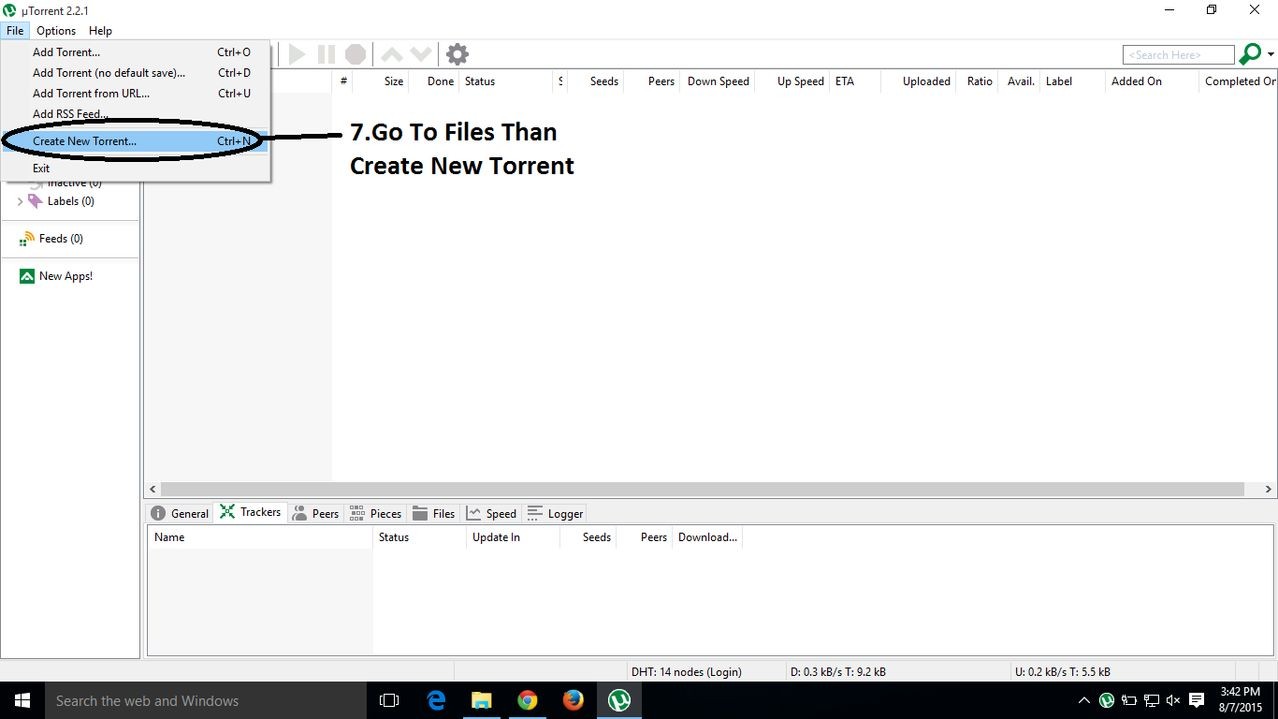
Task: Click the µTorrent taskbar icon
Action: pyautogui.click(x=619, y=701)
